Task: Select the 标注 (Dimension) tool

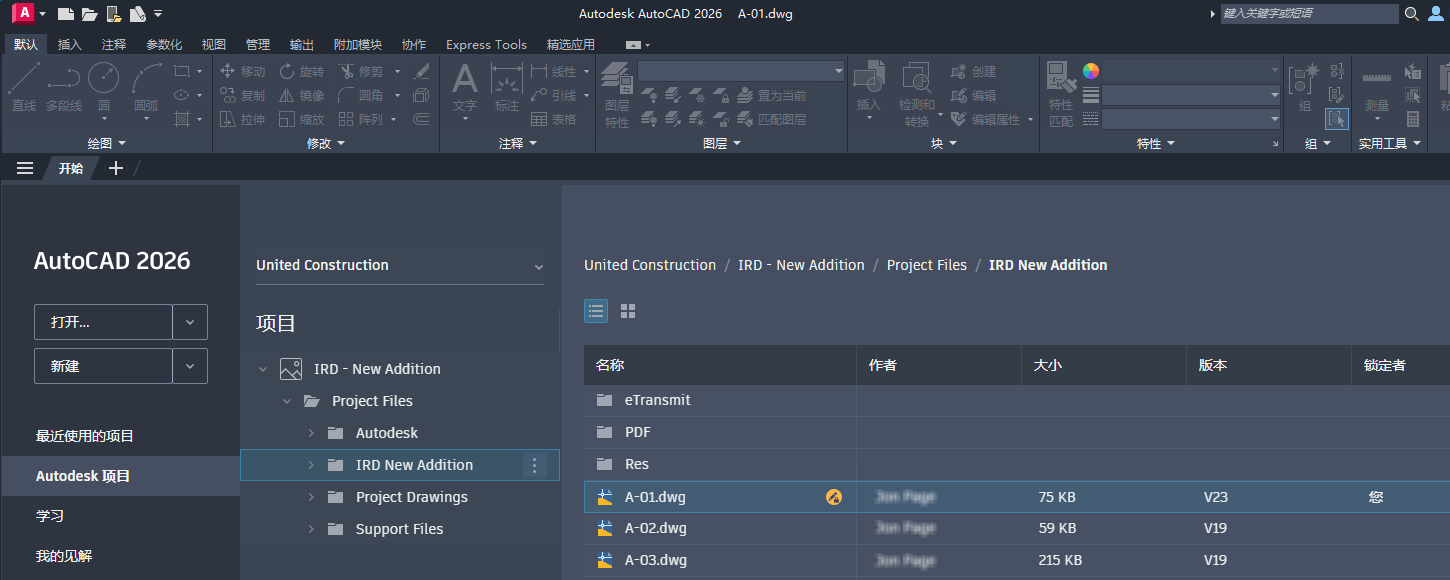Action: point(507,87)
